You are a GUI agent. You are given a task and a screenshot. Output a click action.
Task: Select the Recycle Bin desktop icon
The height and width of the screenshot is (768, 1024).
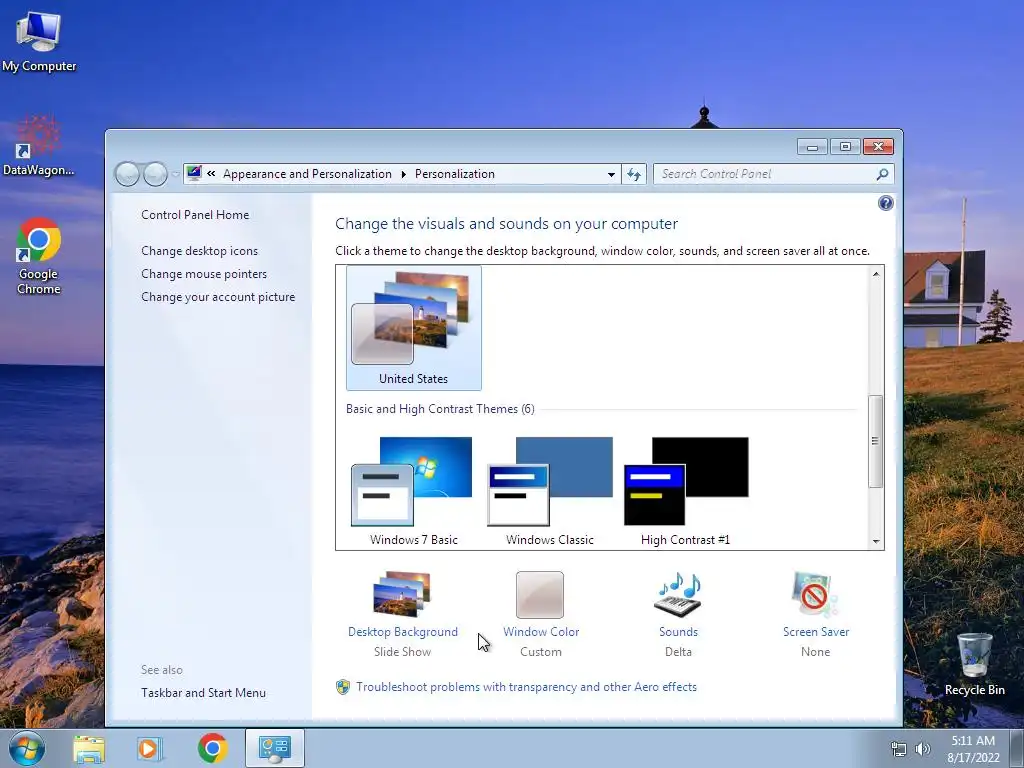(974, 664)
